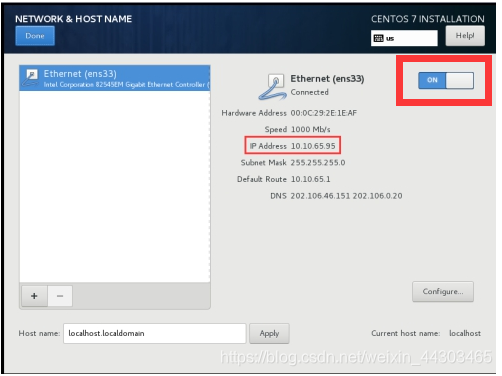The image size is (502, 376).
Task: Click the Intel Corporation 82545EM controller description
Action: click(x=126, y=85)
